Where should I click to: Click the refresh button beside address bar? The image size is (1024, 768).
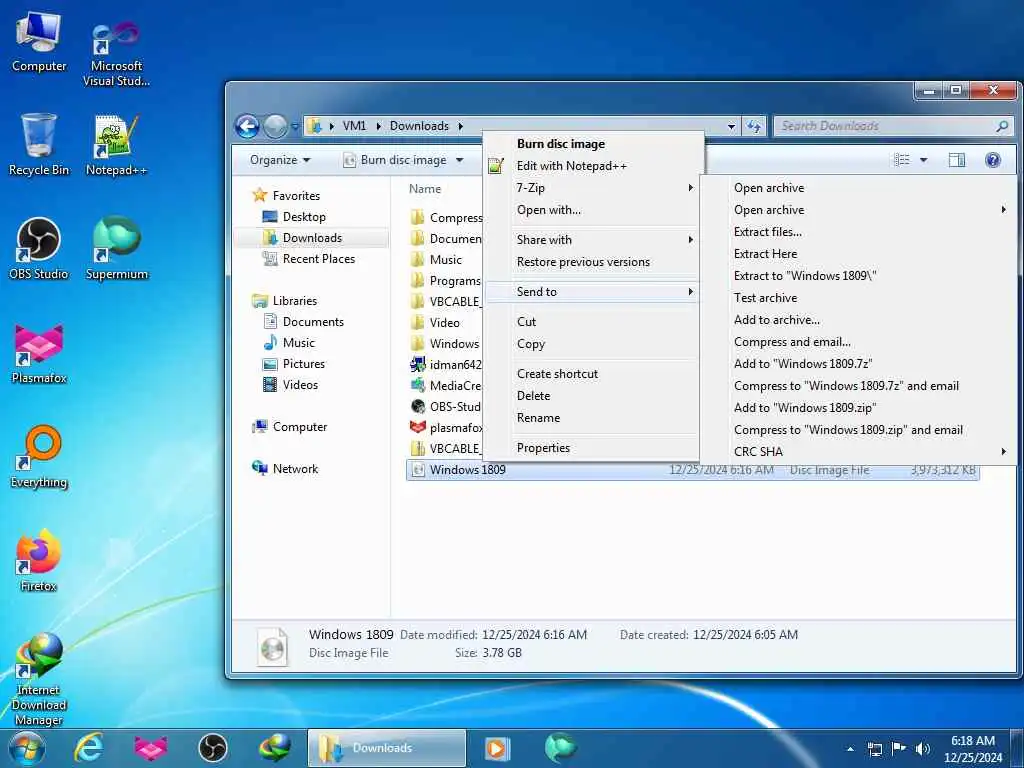[754, 126]
